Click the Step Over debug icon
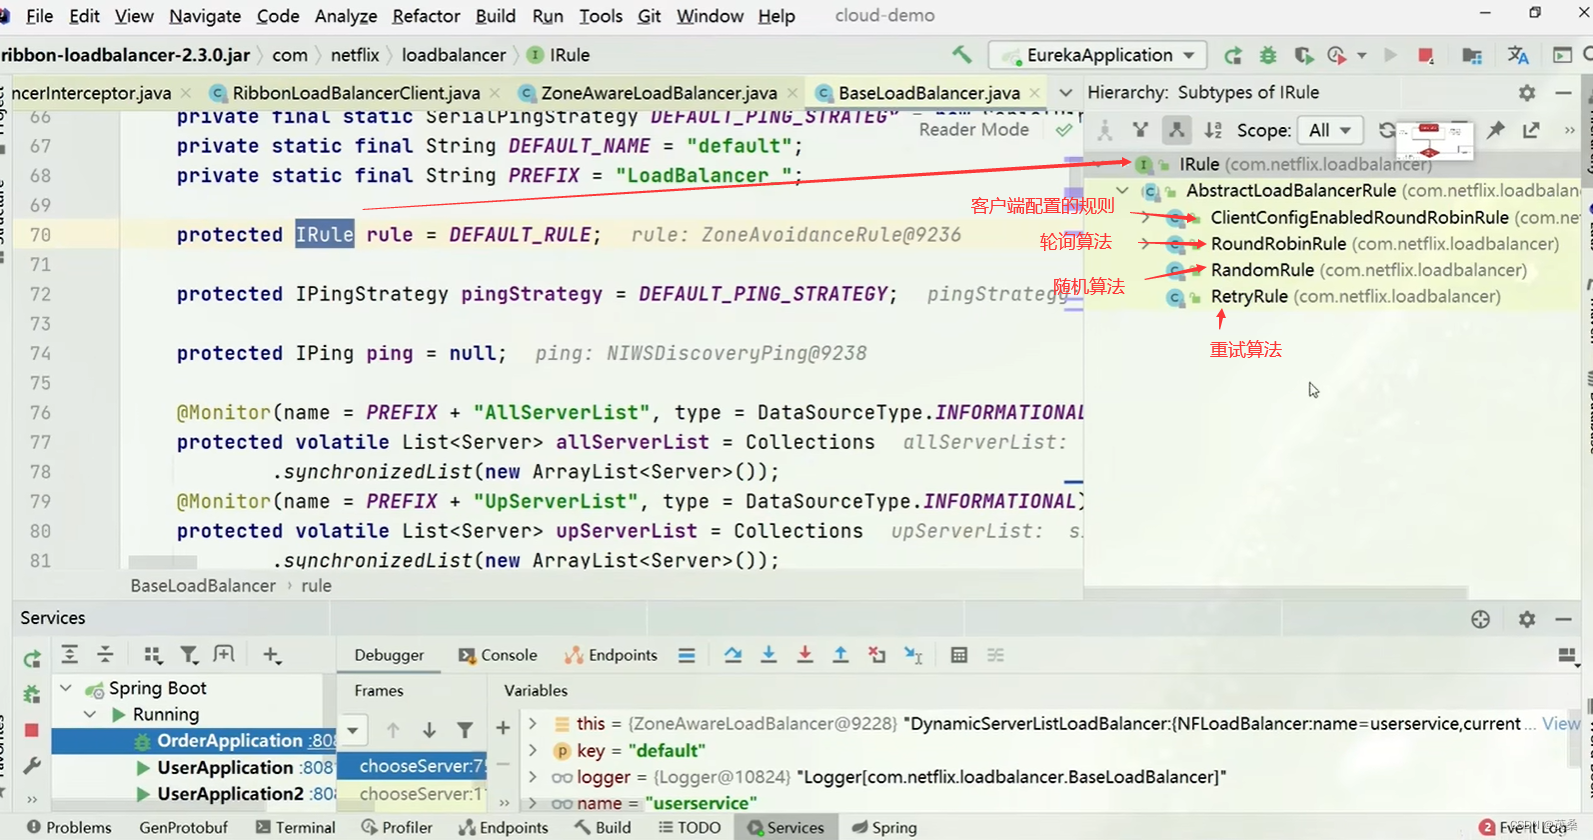This screenshot has height=840, width=1593. pos(733,655)
